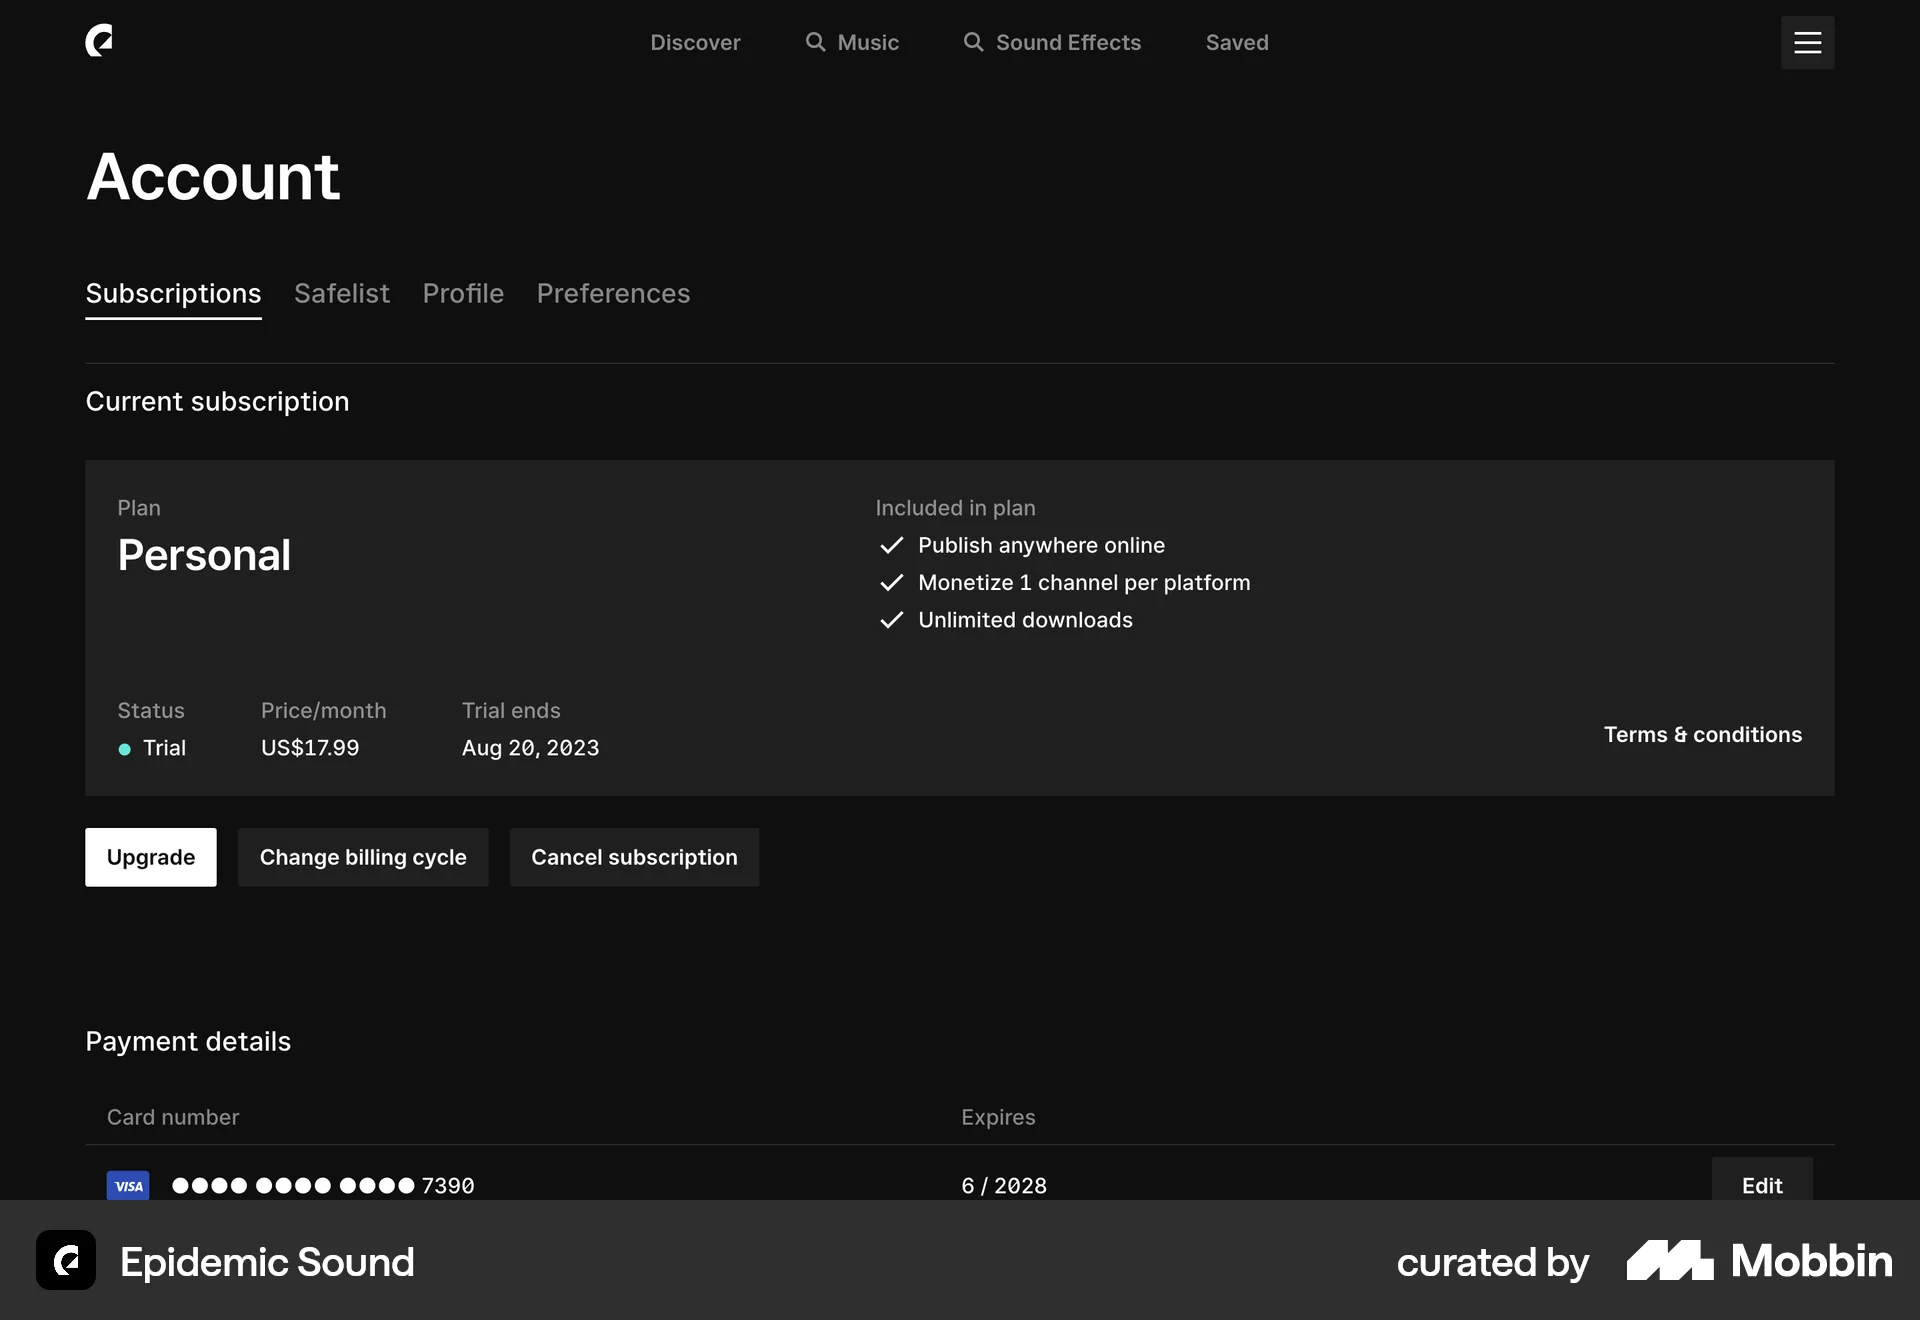Open Terms & conditions
This screenshot has width=1920, height=1320.
(x=1702, y=734)
